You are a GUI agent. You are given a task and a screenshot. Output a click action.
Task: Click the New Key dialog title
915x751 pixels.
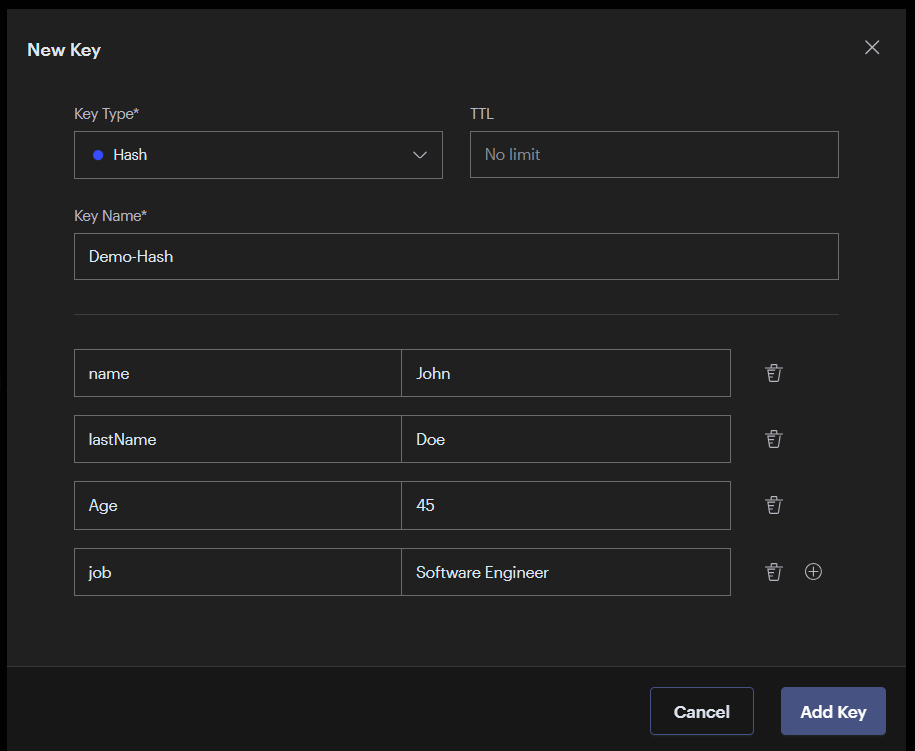[x=63, y=49]
